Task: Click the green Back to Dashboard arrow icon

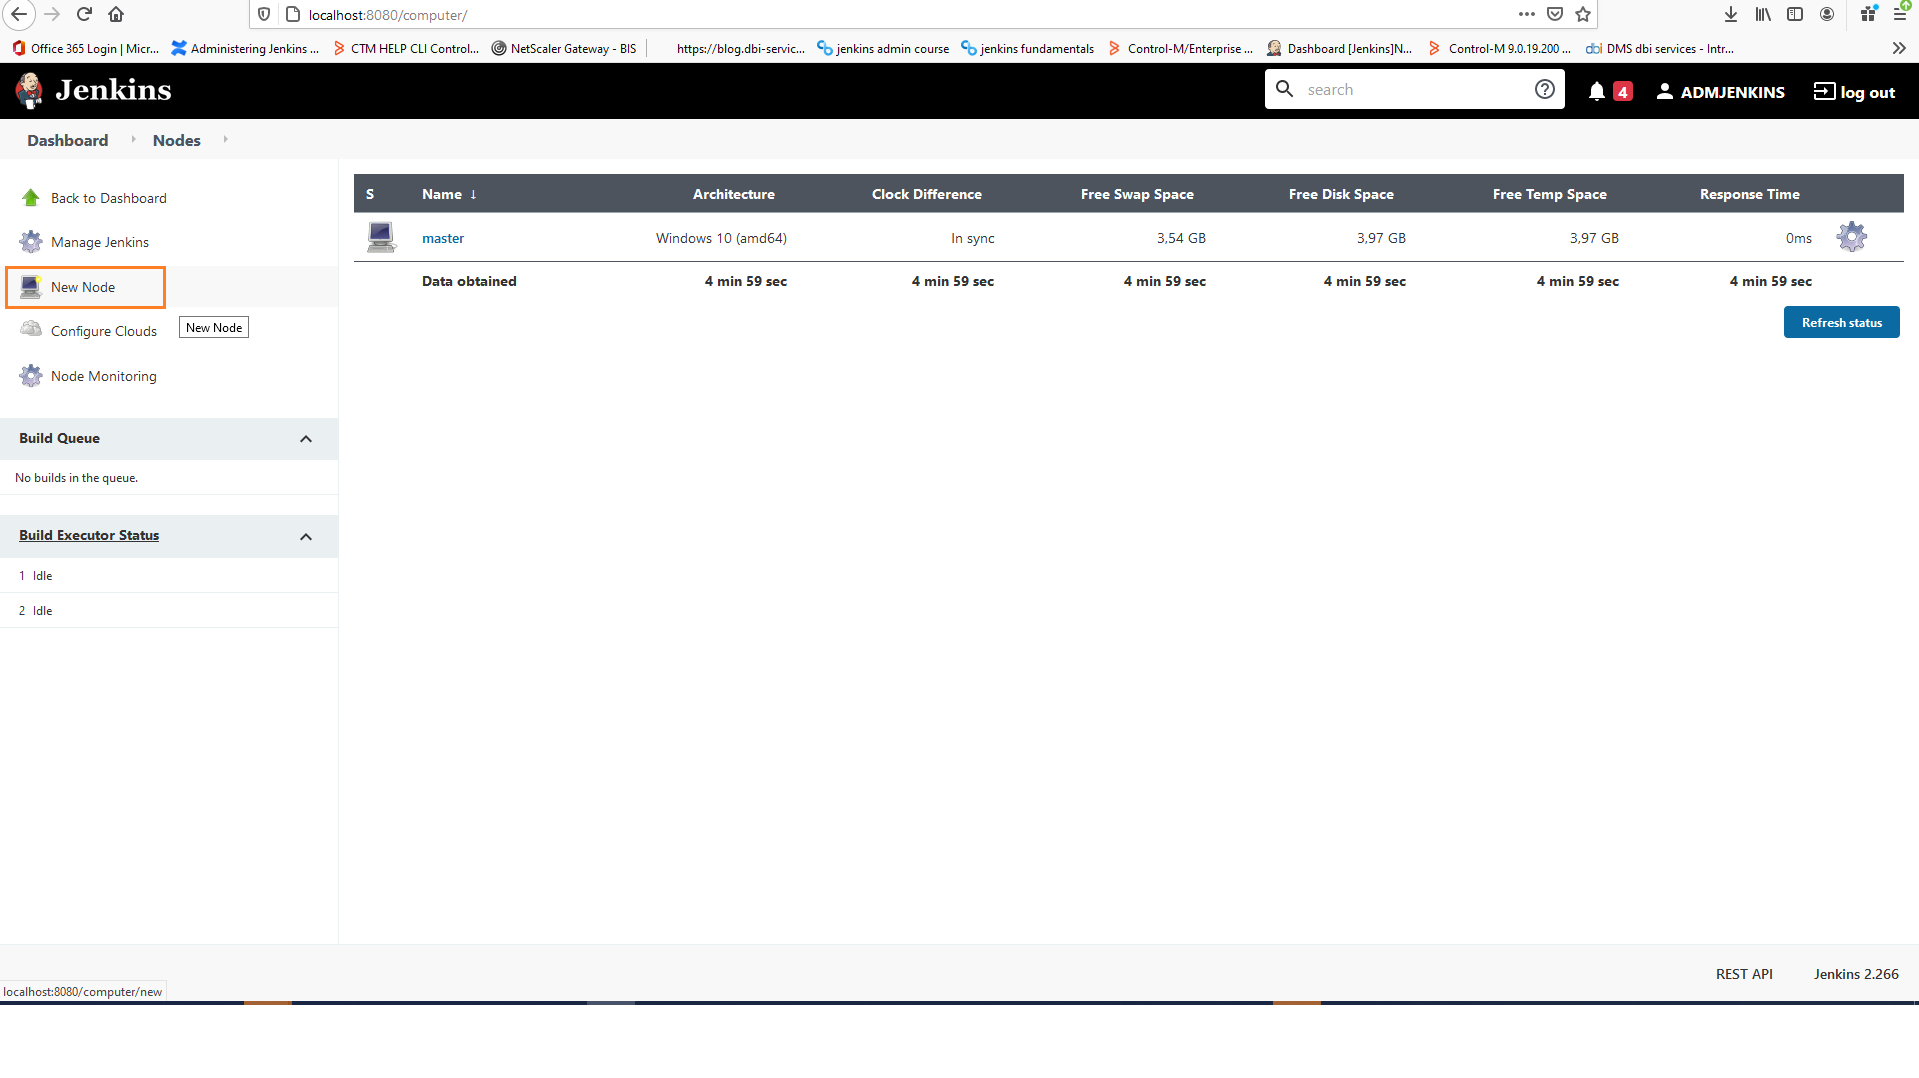Action: 31,198
